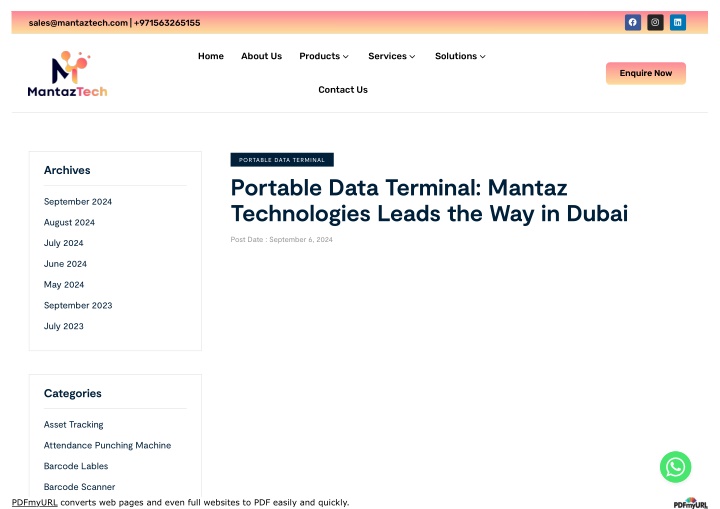Expand the Services dropdown menu
The height and width of the screenshot is (509, 720).
(391, 56)
